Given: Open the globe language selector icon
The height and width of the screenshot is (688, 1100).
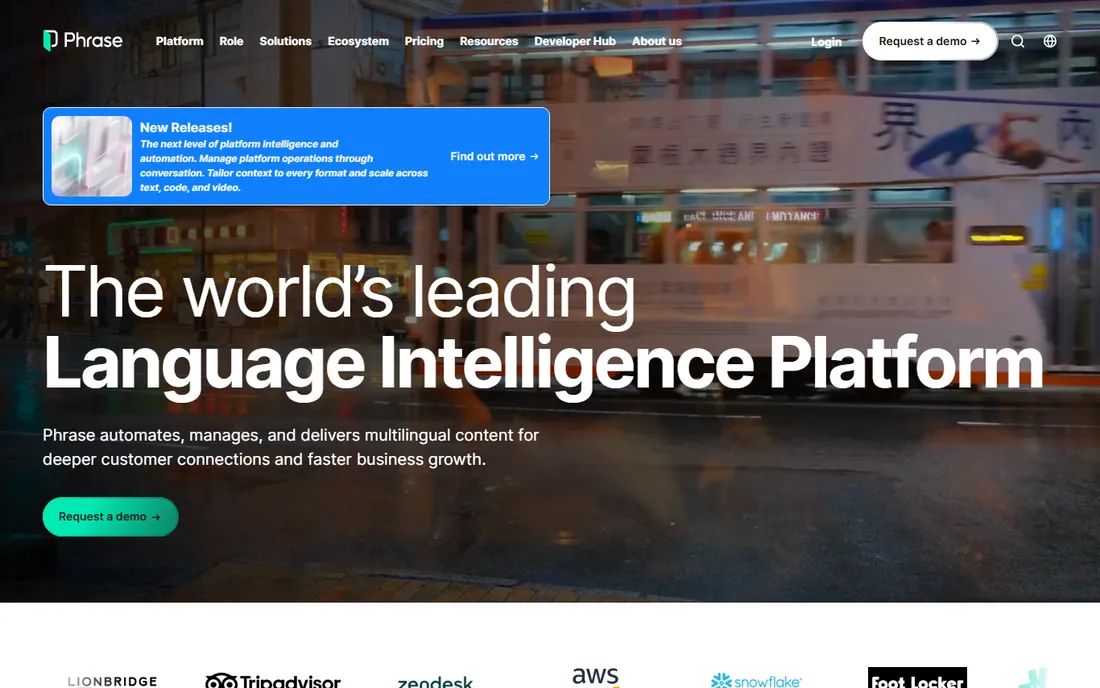Looking at the screenshot, I should pos(1049,41).
